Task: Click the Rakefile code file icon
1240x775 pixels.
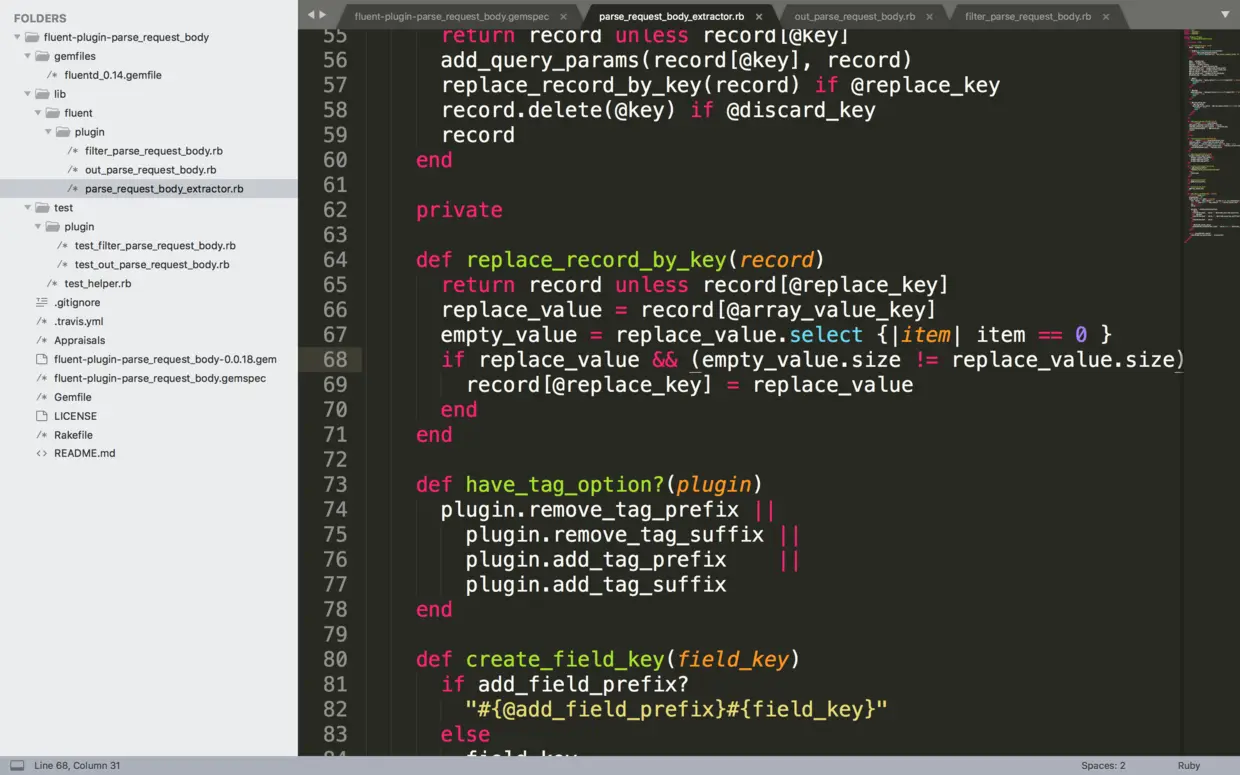Action: click(x=42, y=435)
